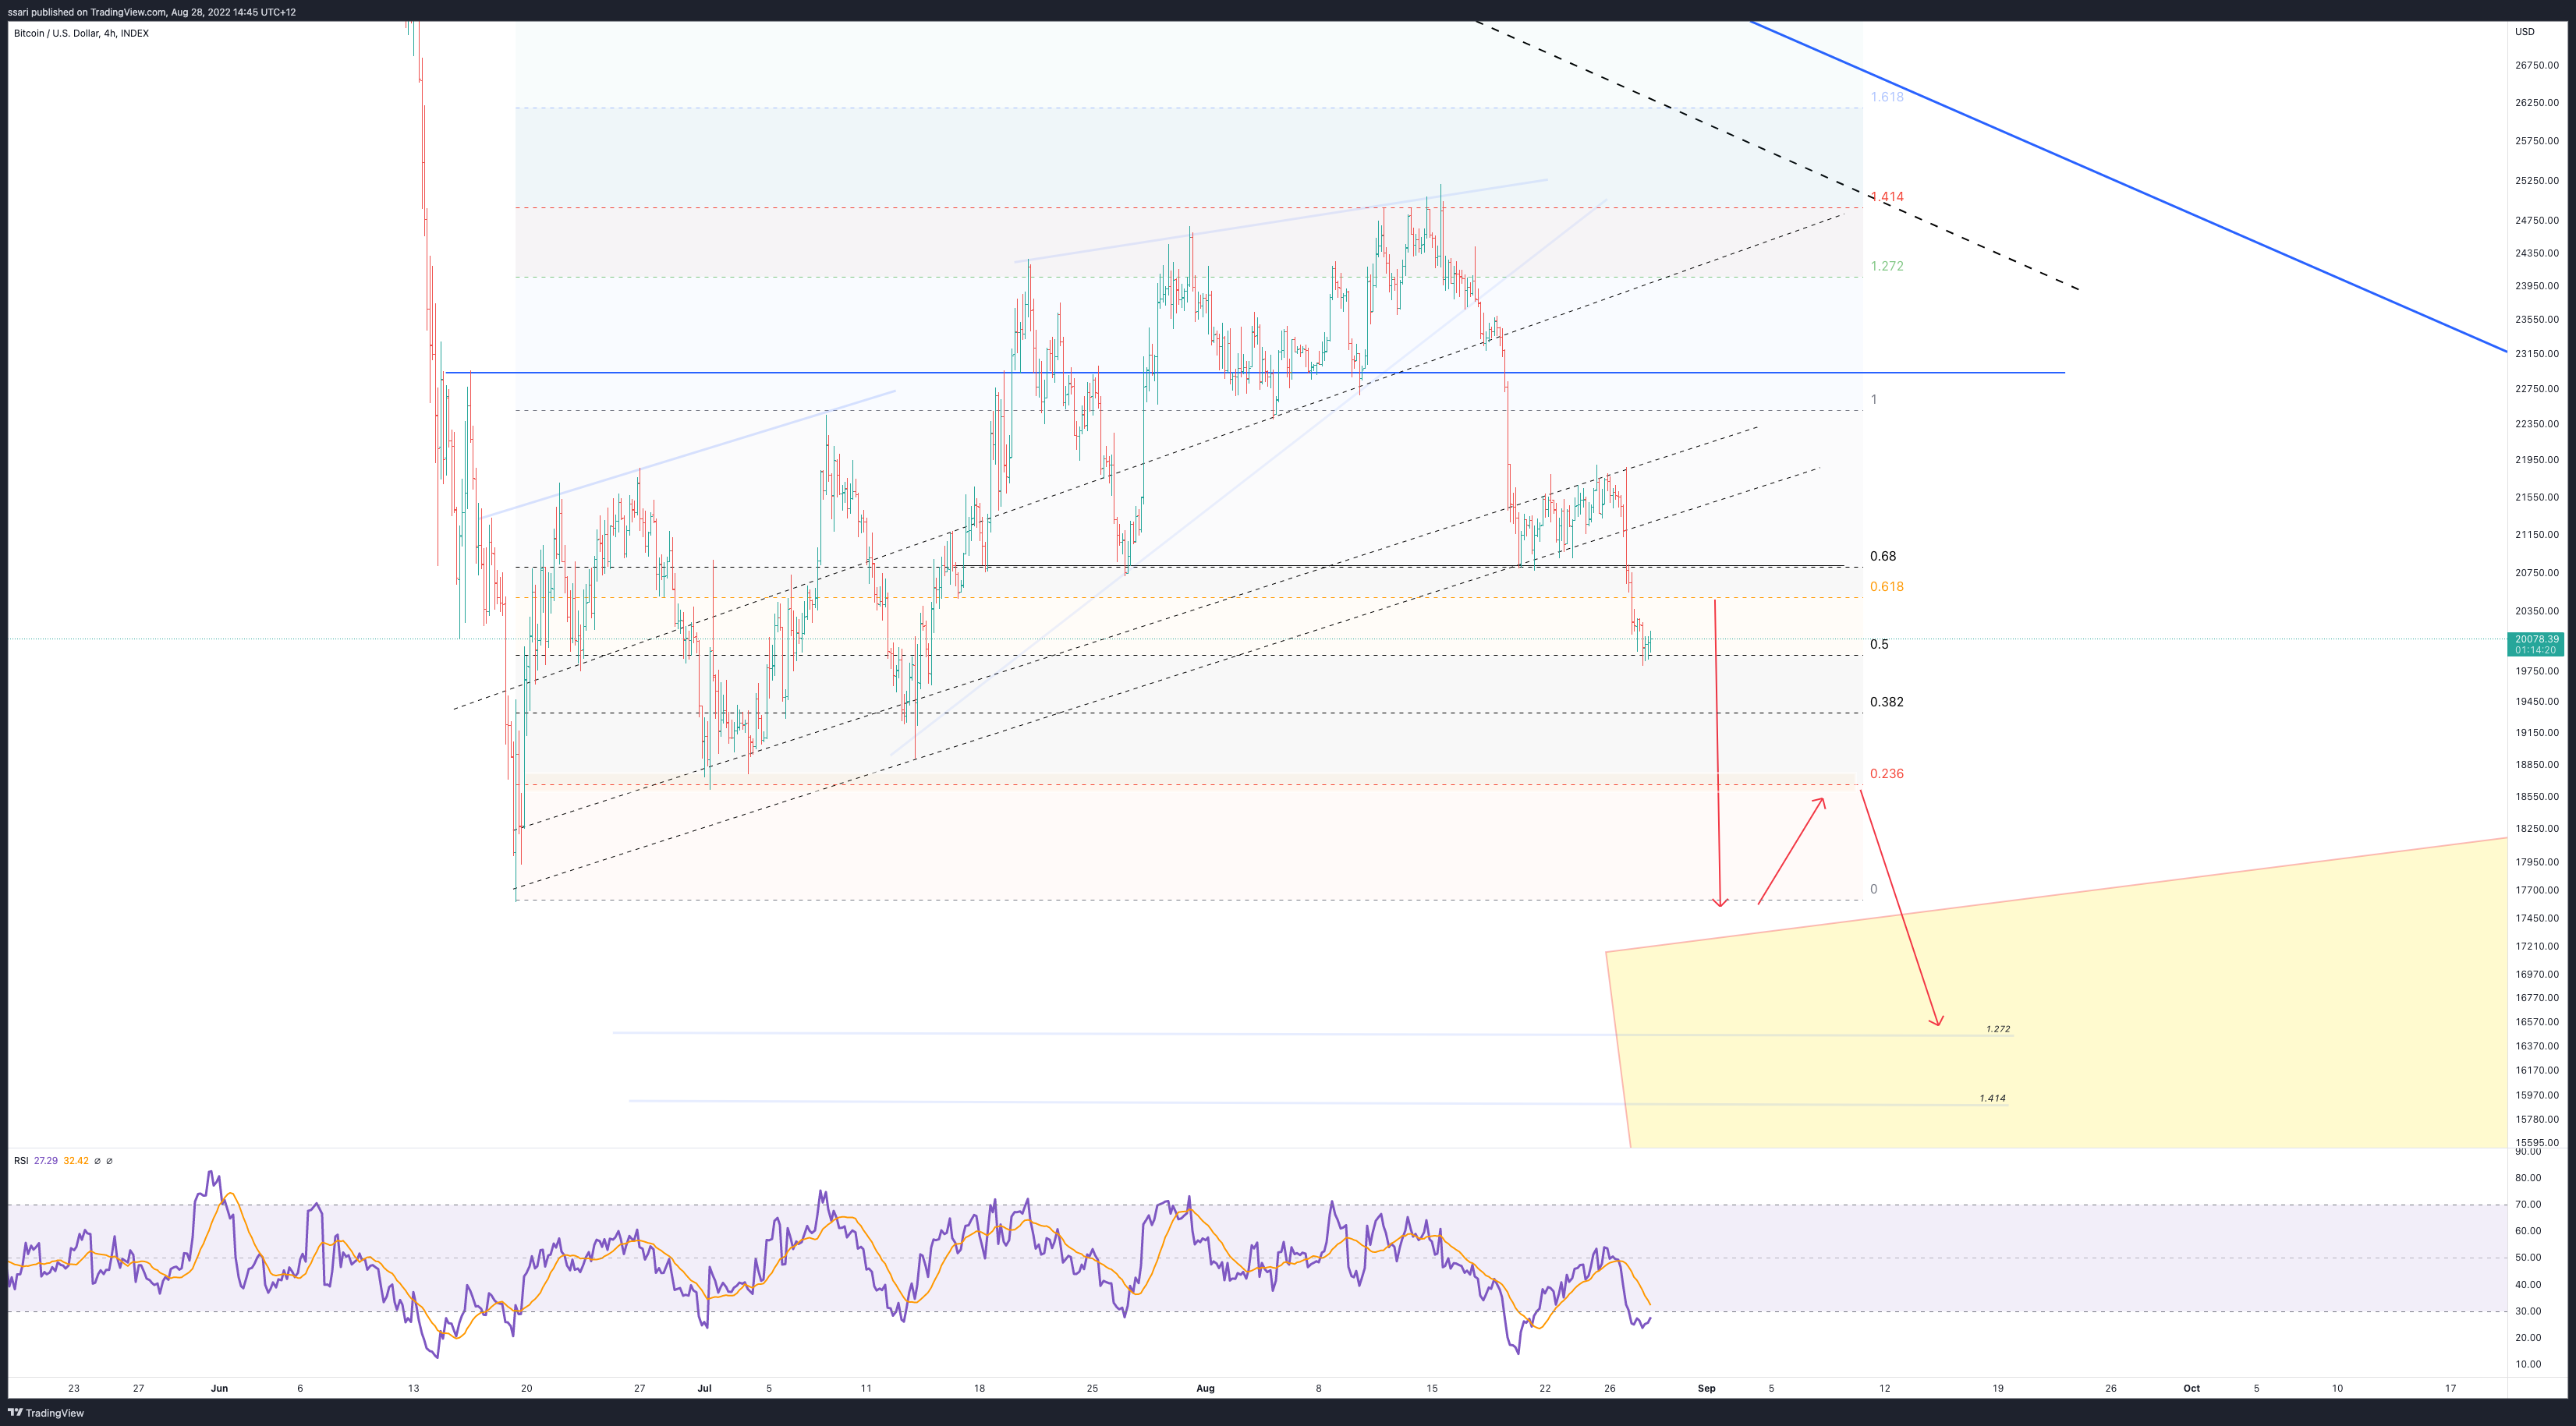Click the 17700.00 price axis label
2576x1426 pixels.
(x=2537, y=890)
